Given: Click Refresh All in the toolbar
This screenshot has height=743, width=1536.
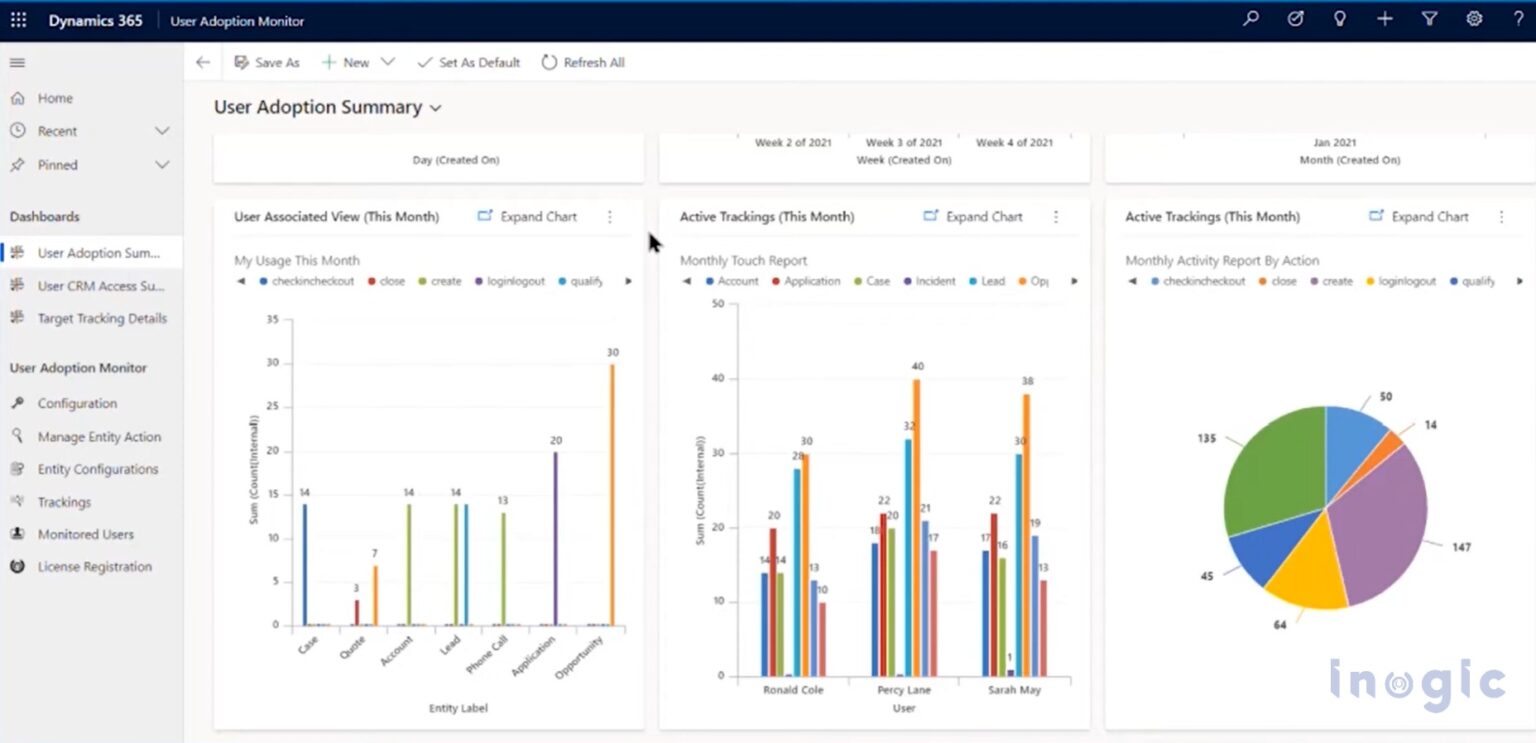Looking at the screenshot, I should coord(583,61).
